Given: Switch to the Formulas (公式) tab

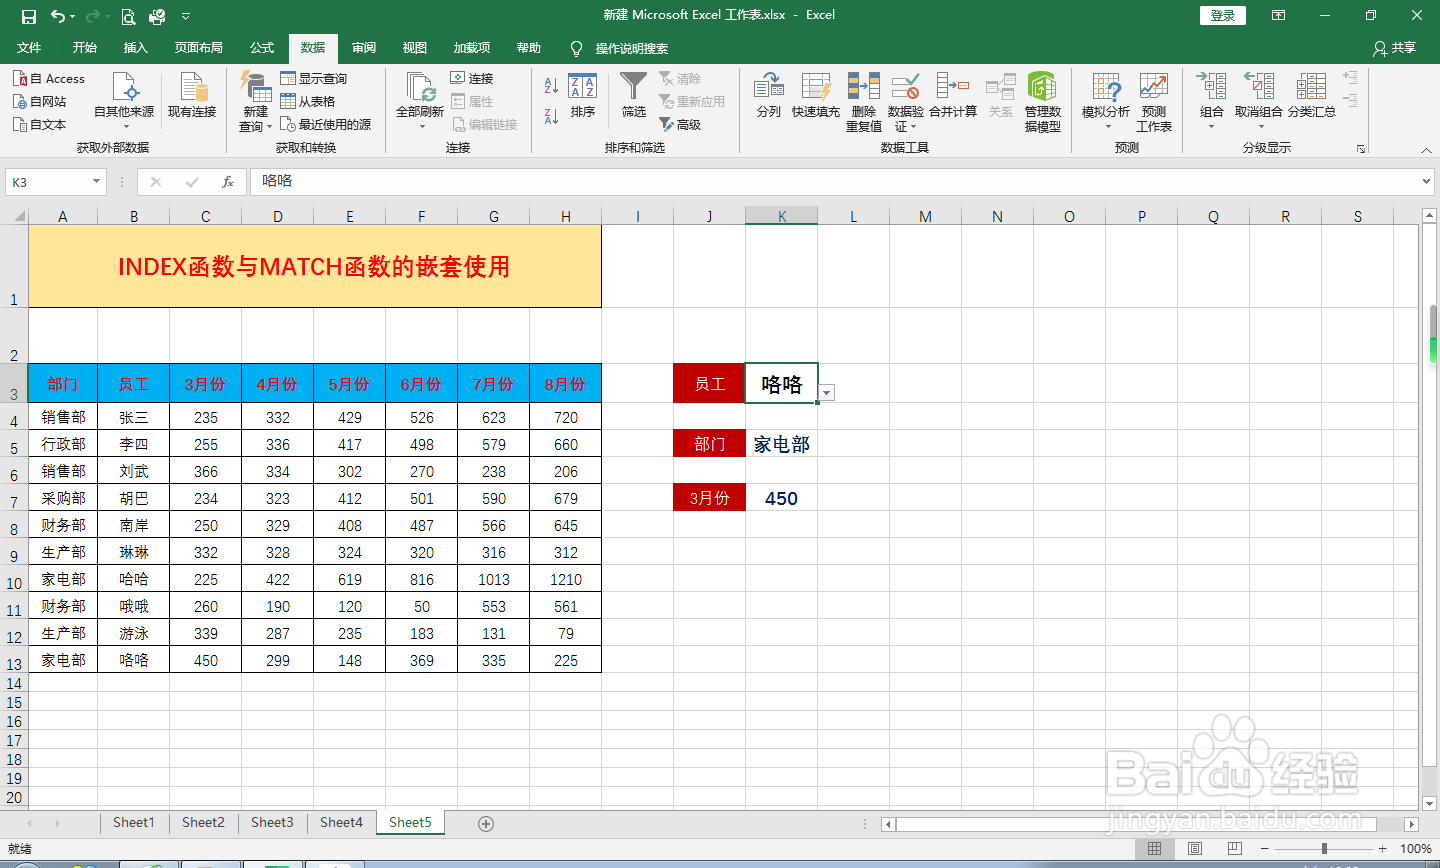Looking at the screenshot, I should tap(262, 48).
